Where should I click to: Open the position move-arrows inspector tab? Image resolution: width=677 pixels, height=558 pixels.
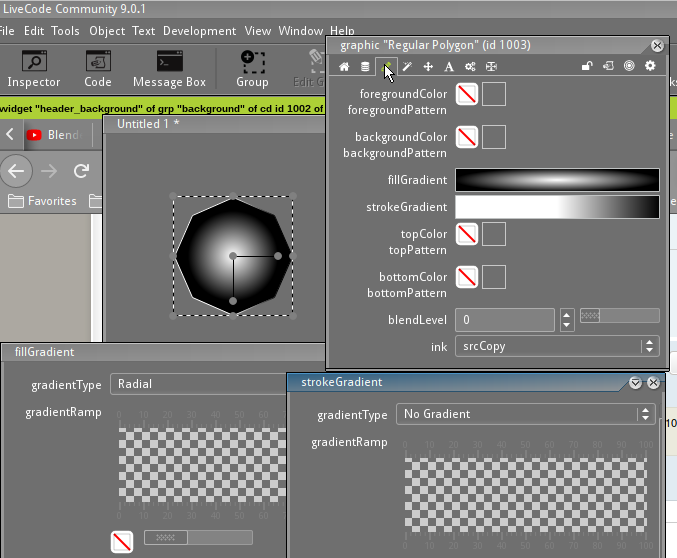[428, 66]
